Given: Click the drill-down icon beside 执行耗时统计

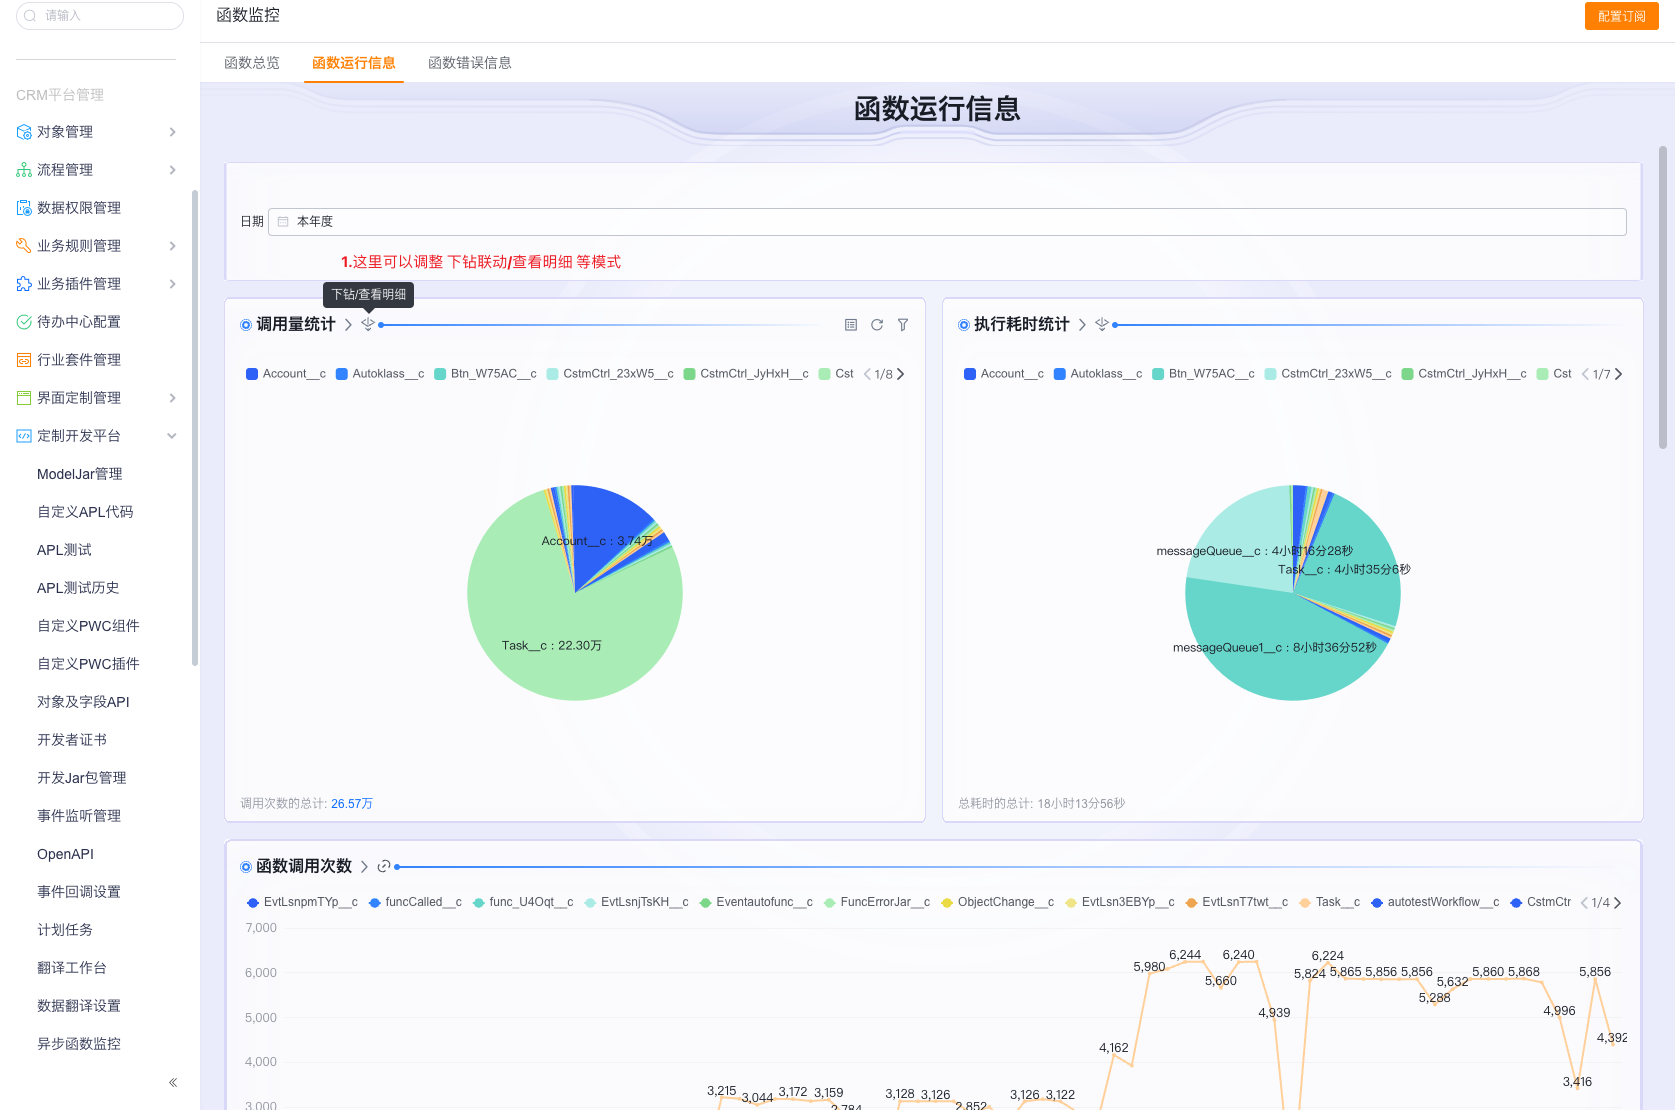Looking at the screenshot, I should pyautogui.click(x=1102, y=324).
